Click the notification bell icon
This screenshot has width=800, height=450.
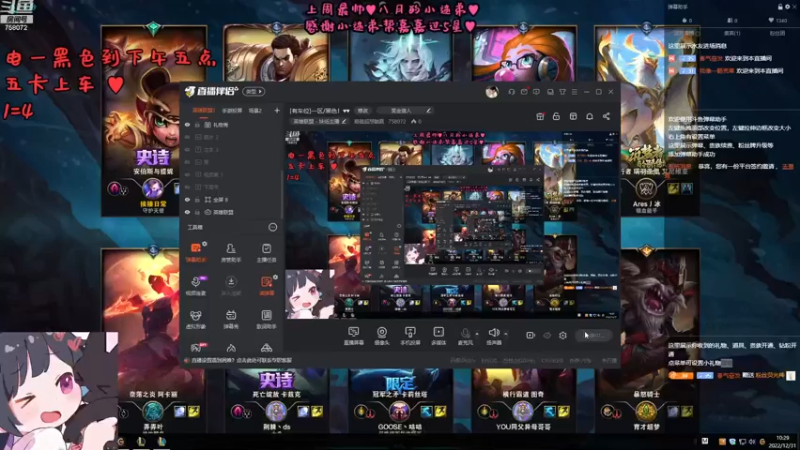click(x=590, y=116)
